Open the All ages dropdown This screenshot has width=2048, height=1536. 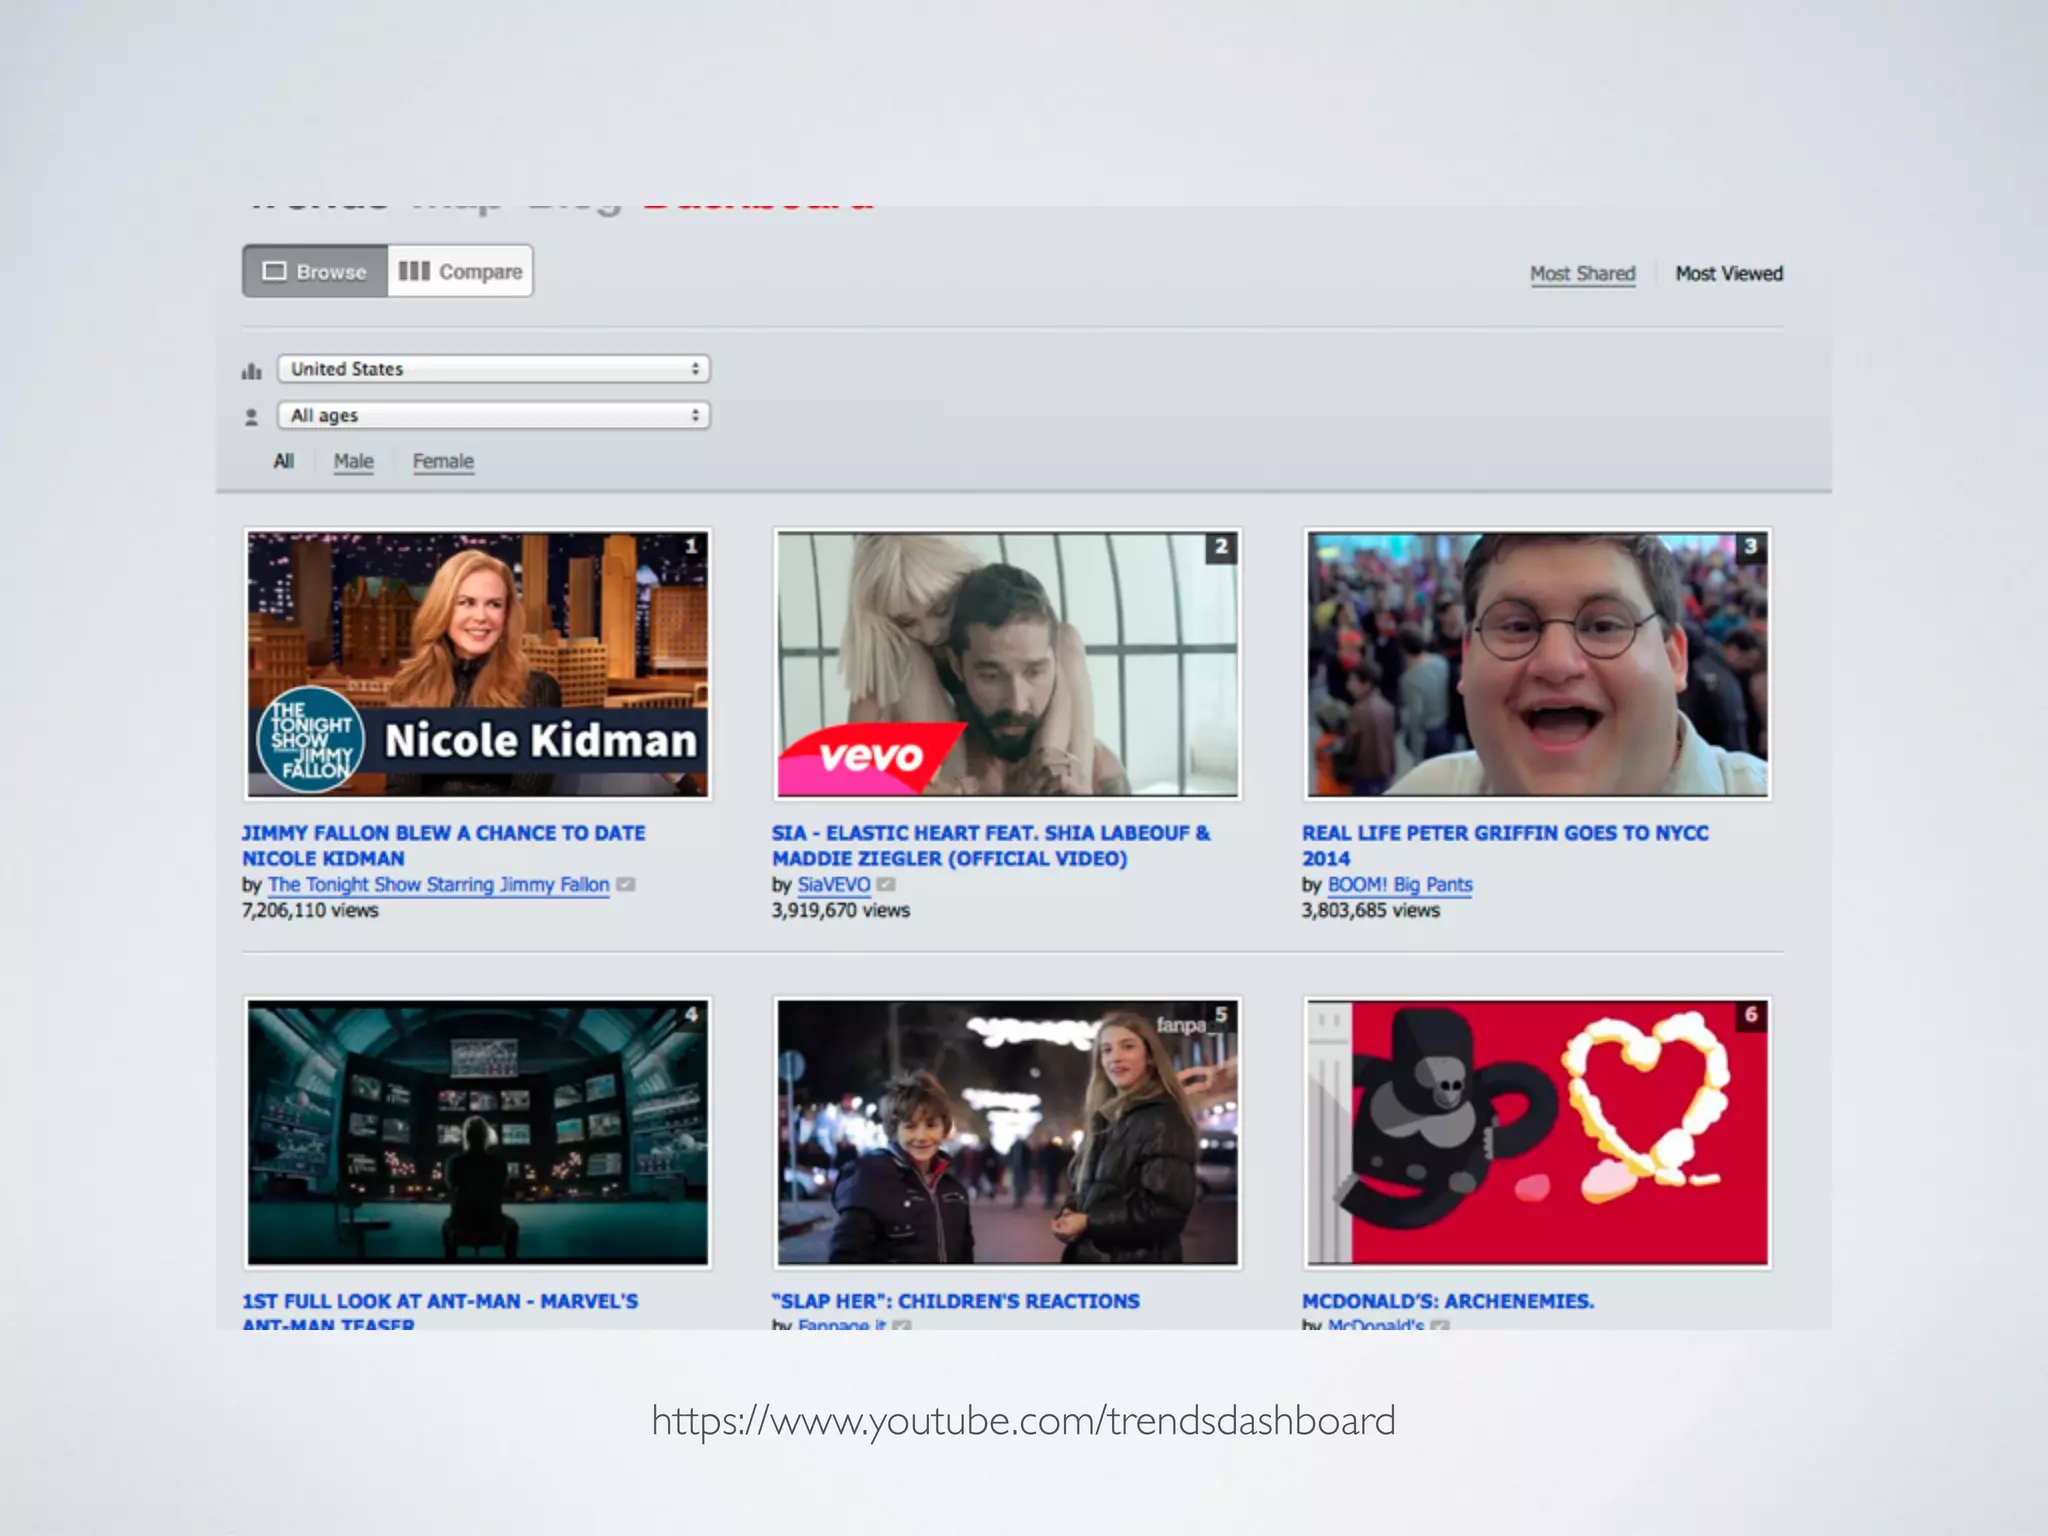point(494,415)
